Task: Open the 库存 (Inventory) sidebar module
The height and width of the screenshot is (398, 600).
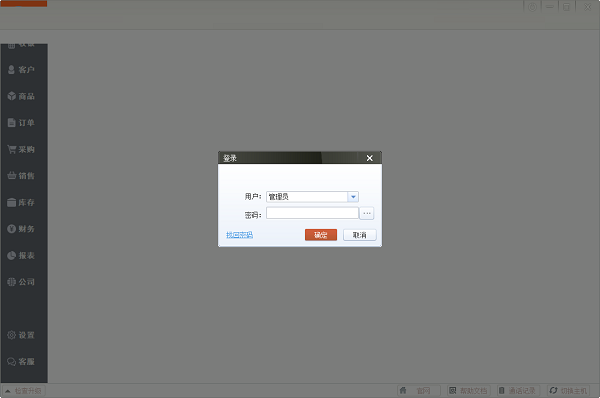Action: 21,202
